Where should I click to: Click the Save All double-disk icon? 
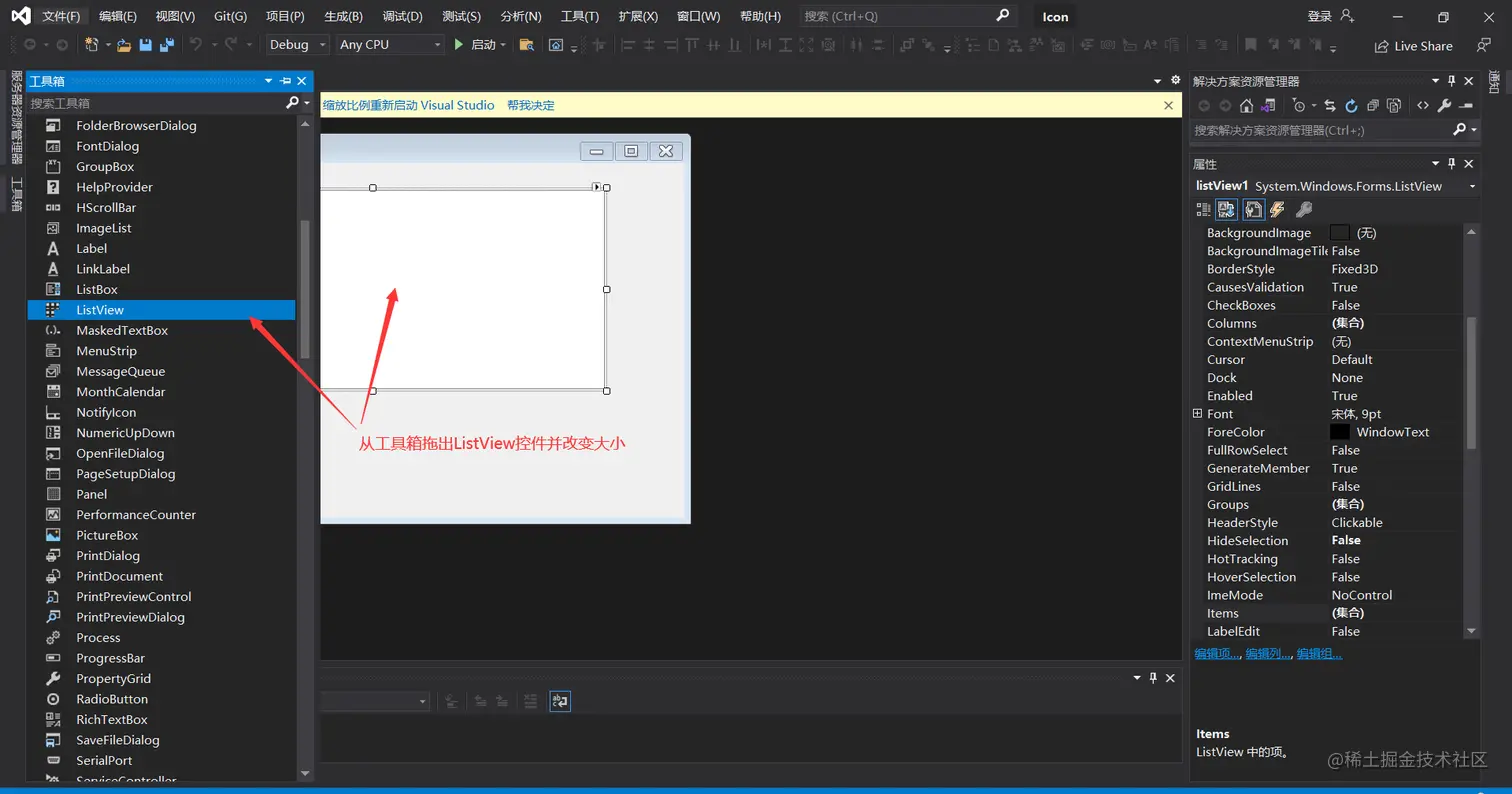tap(166, 45)
